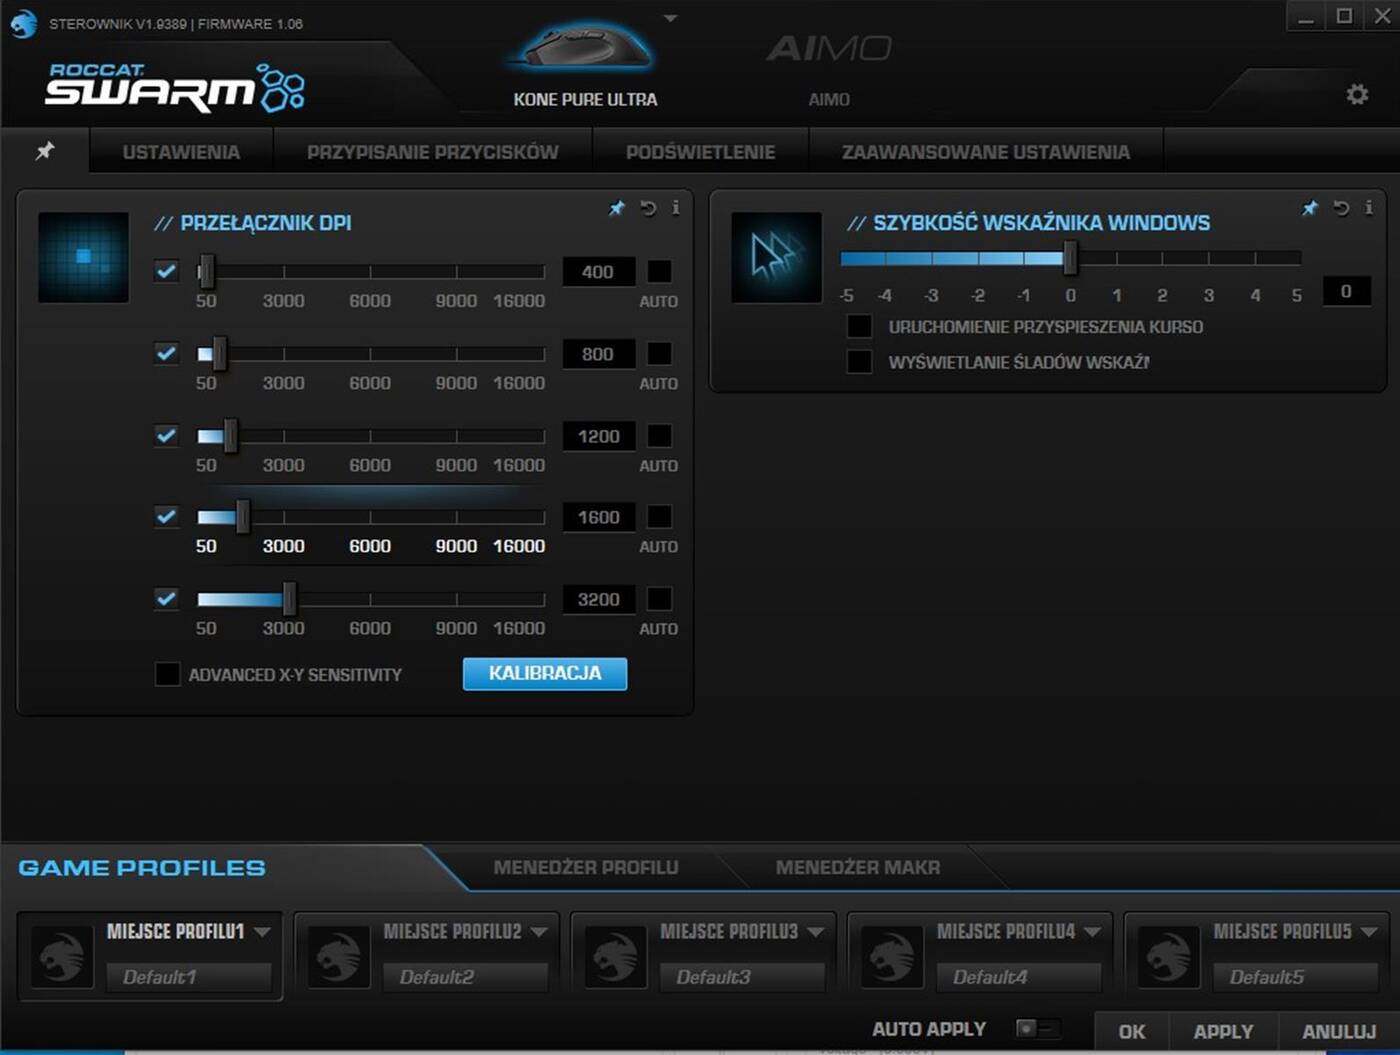This screenshot has width=1400, height=1055.
Task: Apply changes with the Apply button
Action: pos(1223,1031)
